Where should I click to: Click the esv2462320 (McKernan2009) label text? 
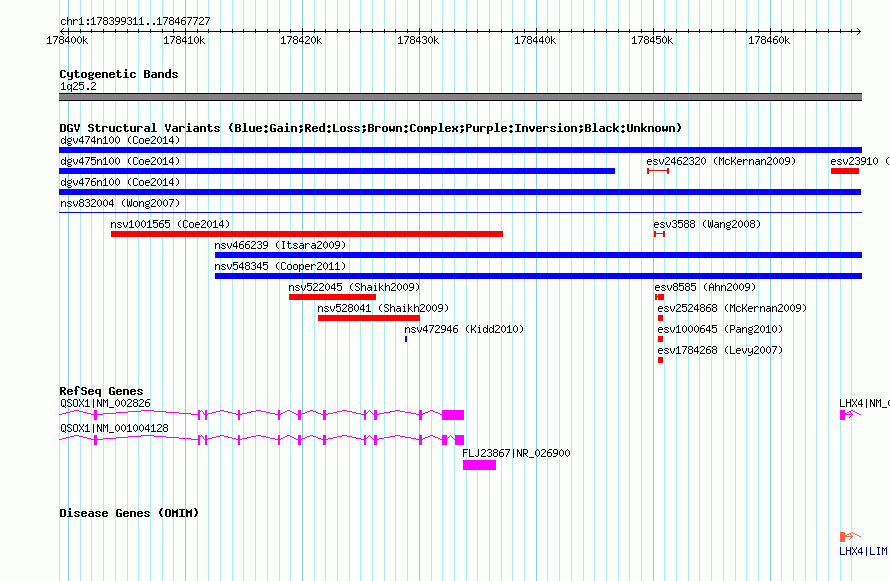[721, 161]
